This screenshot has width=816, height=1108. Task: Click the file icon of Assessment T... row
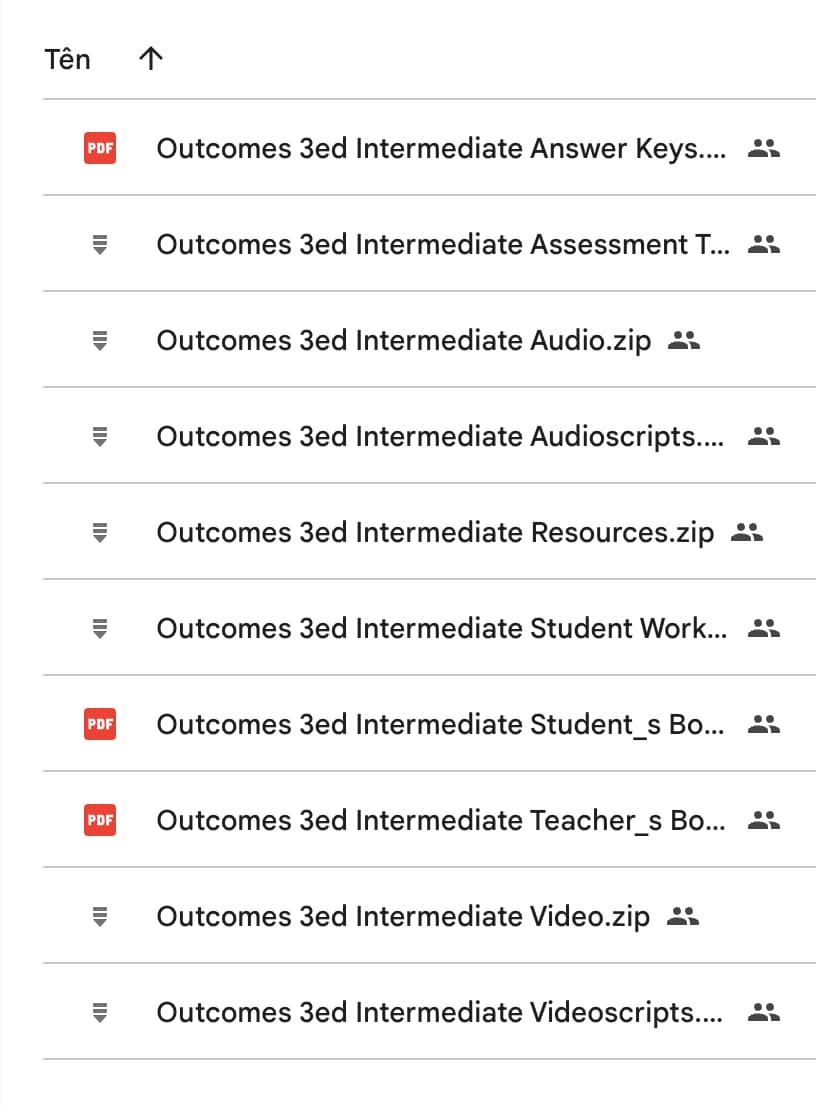click(x=100, y=244)
